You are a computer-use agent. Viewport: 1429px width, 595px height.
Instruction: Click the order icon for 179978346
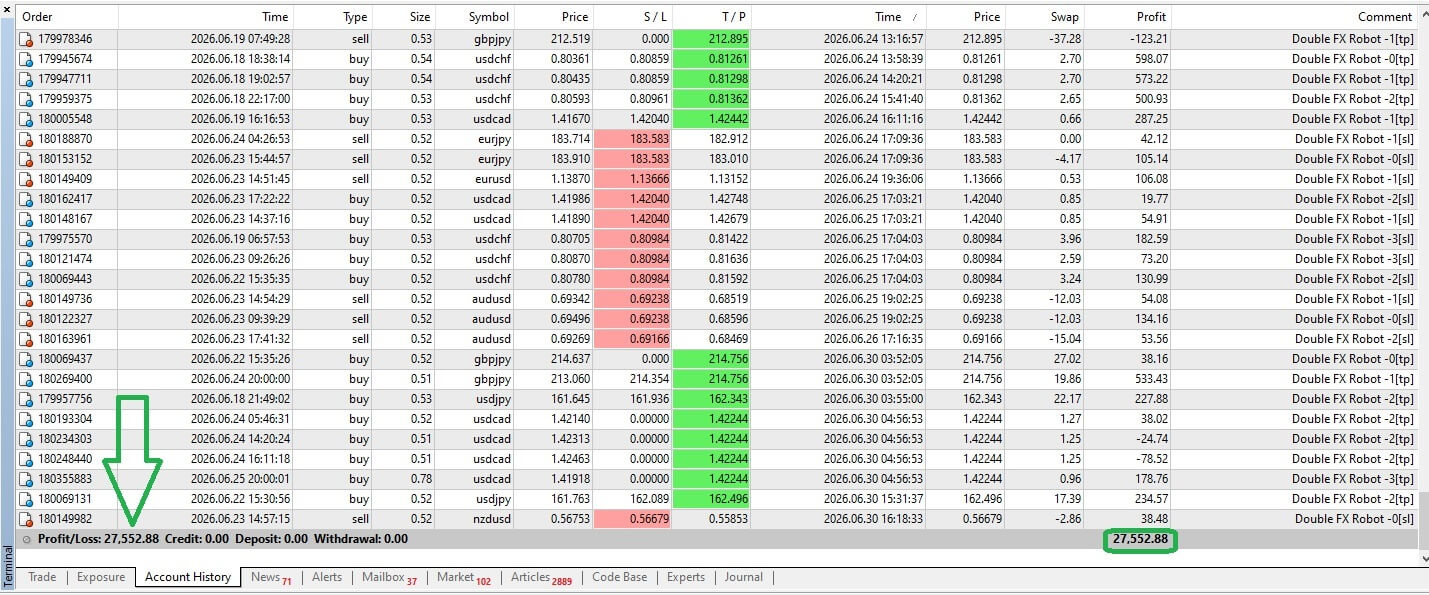[x=26, y=39]
